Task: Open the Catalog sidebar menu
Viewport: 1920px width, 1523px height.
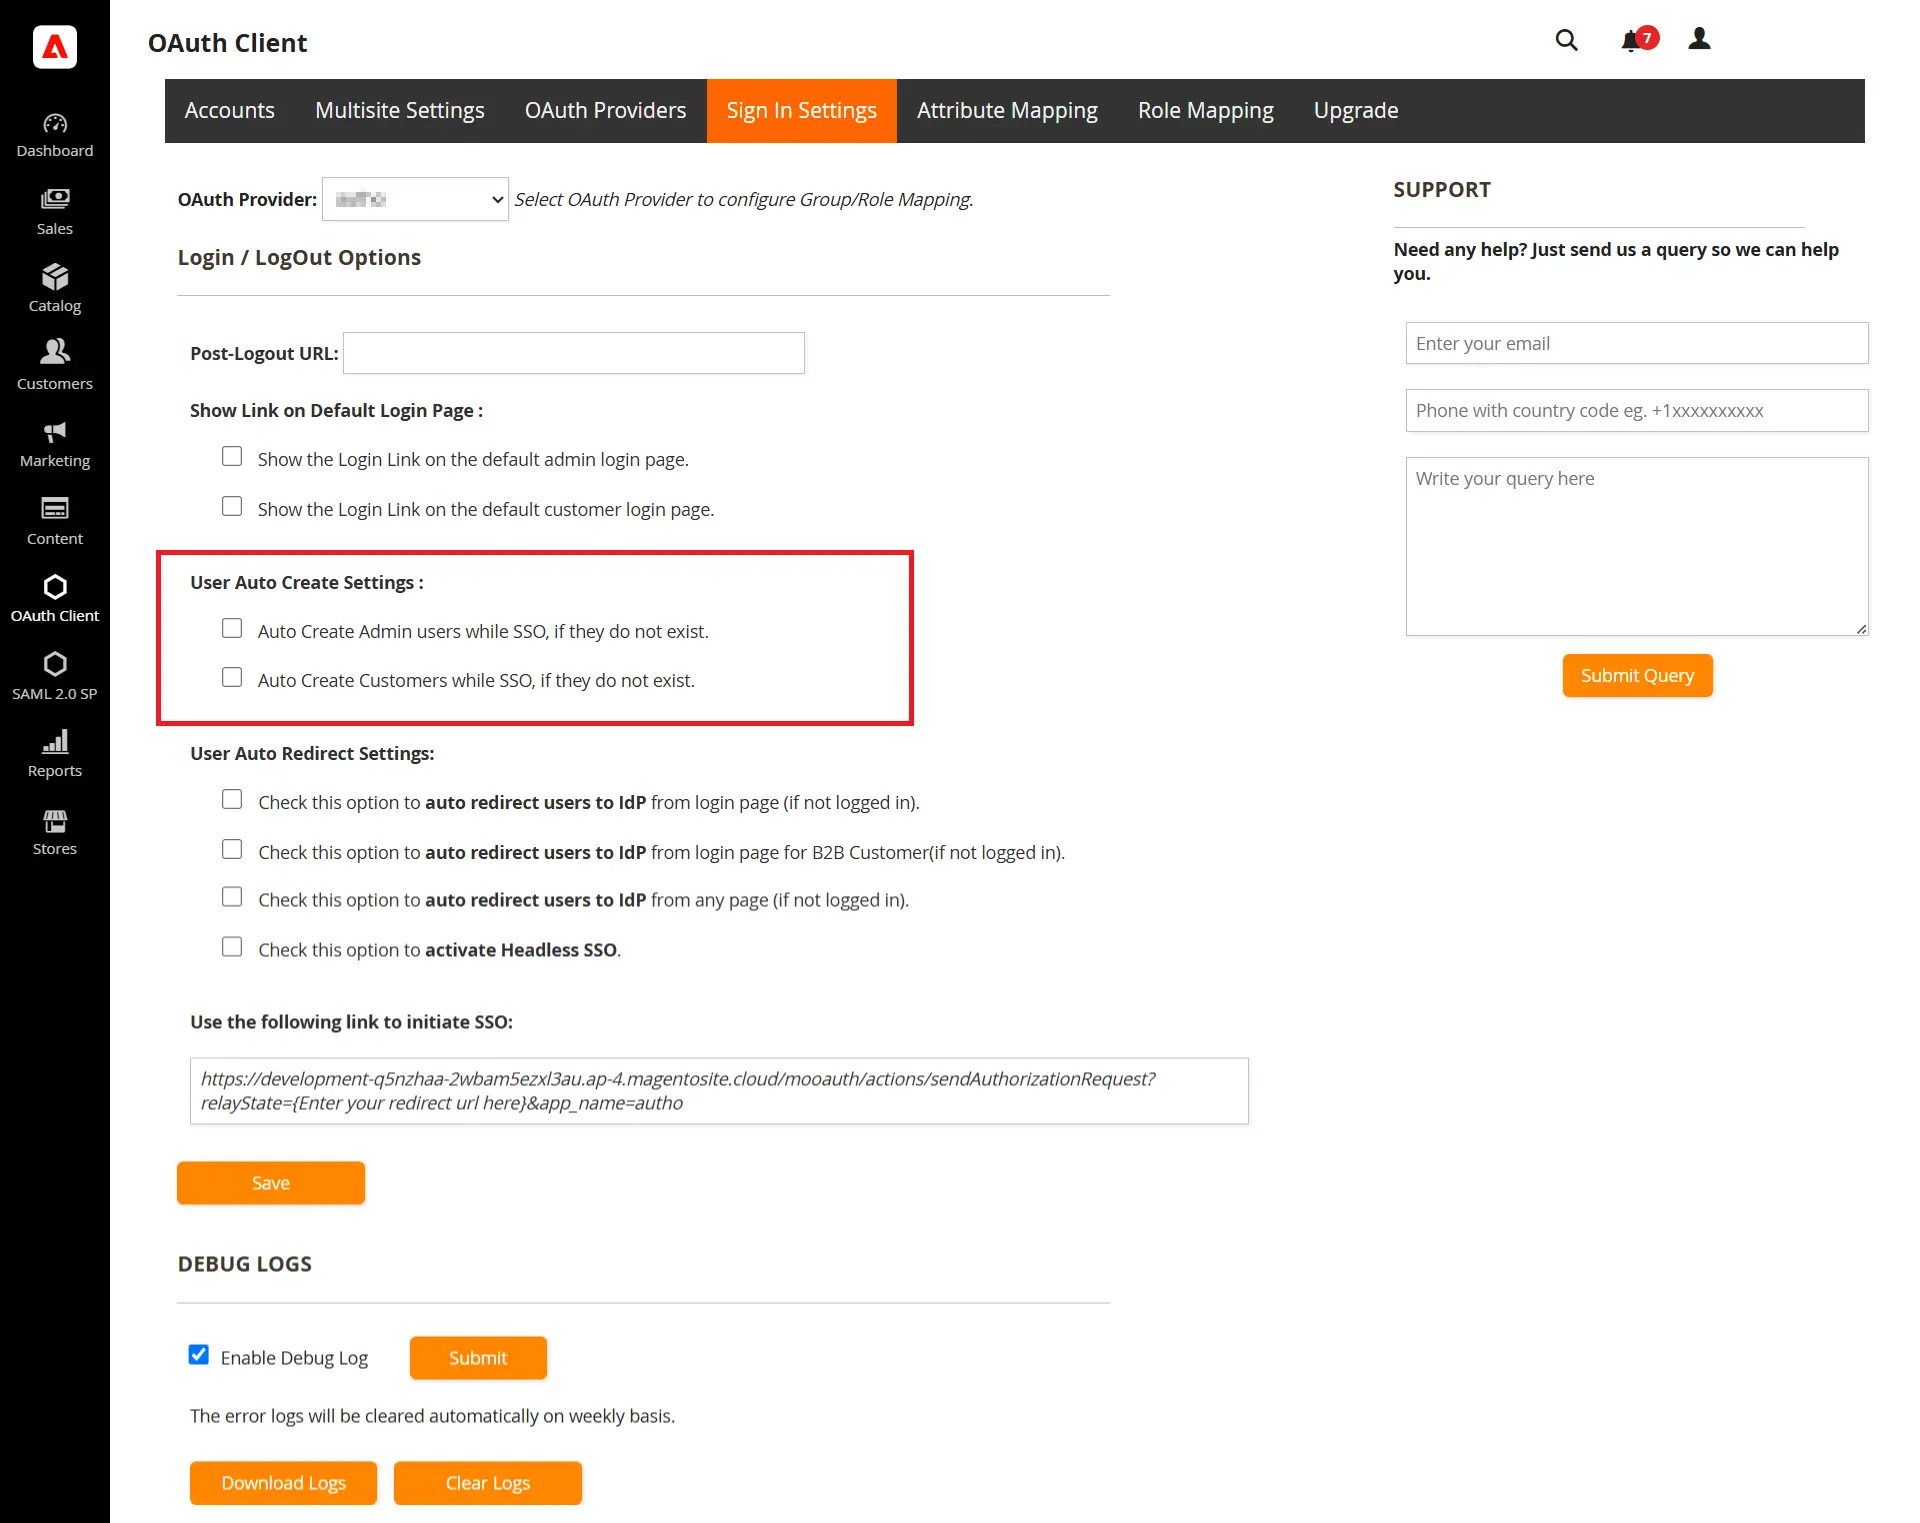Action: point(55,290)
